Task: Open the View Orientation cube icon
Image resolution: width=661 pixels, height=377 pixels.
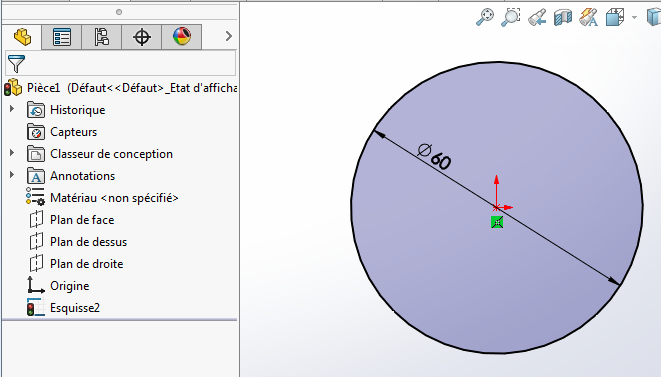Action: pos(615,17)
